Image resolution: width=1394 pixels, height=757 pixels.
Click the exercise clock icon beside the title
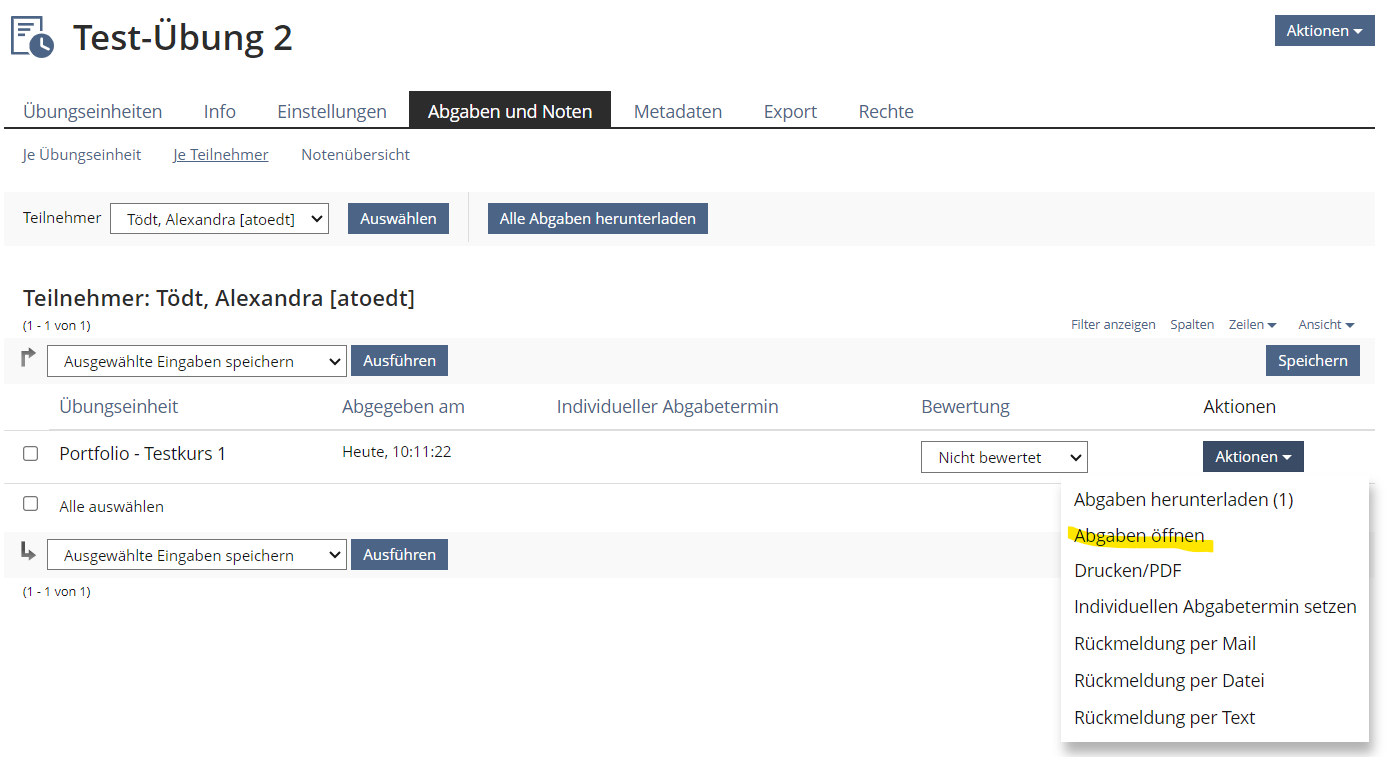click(32, 36)
